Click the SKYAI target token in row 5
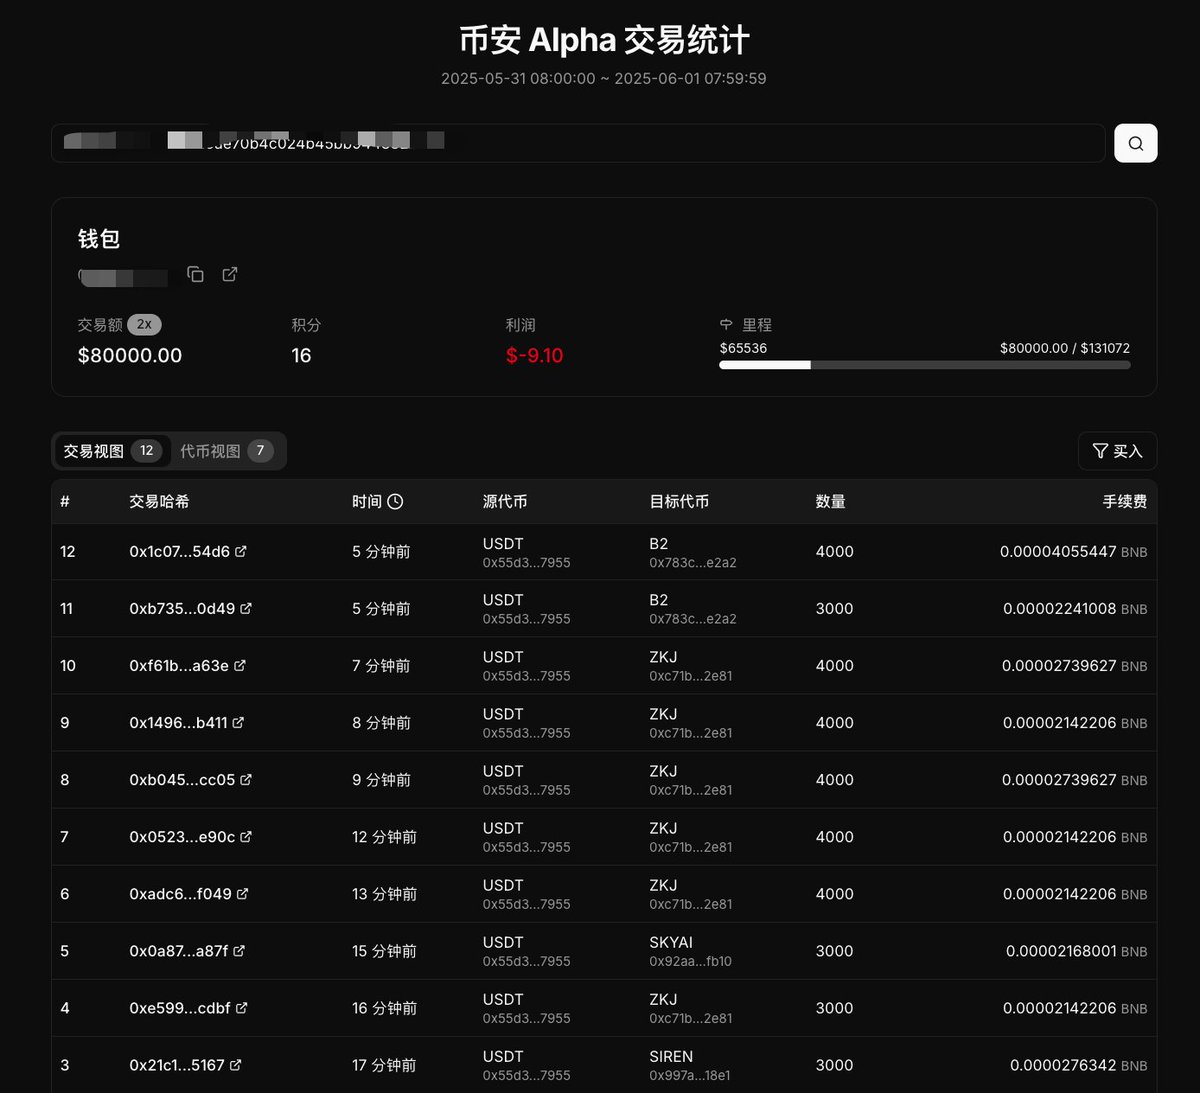This screenshot has width=1200, height=1093. coord(671,942)
